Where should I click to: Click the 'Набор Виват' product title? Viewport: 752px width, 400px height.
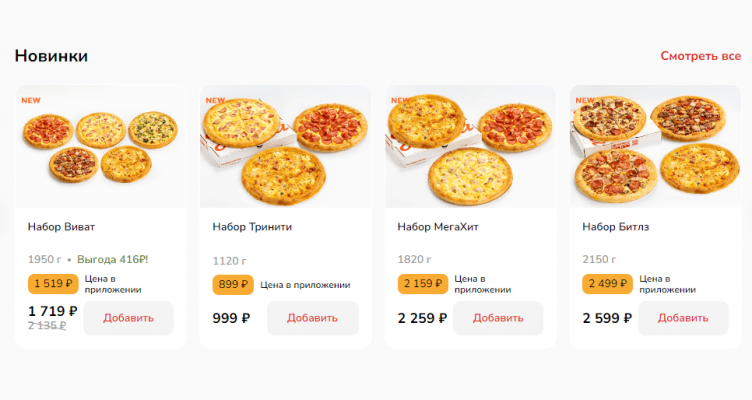click(62, 226)
